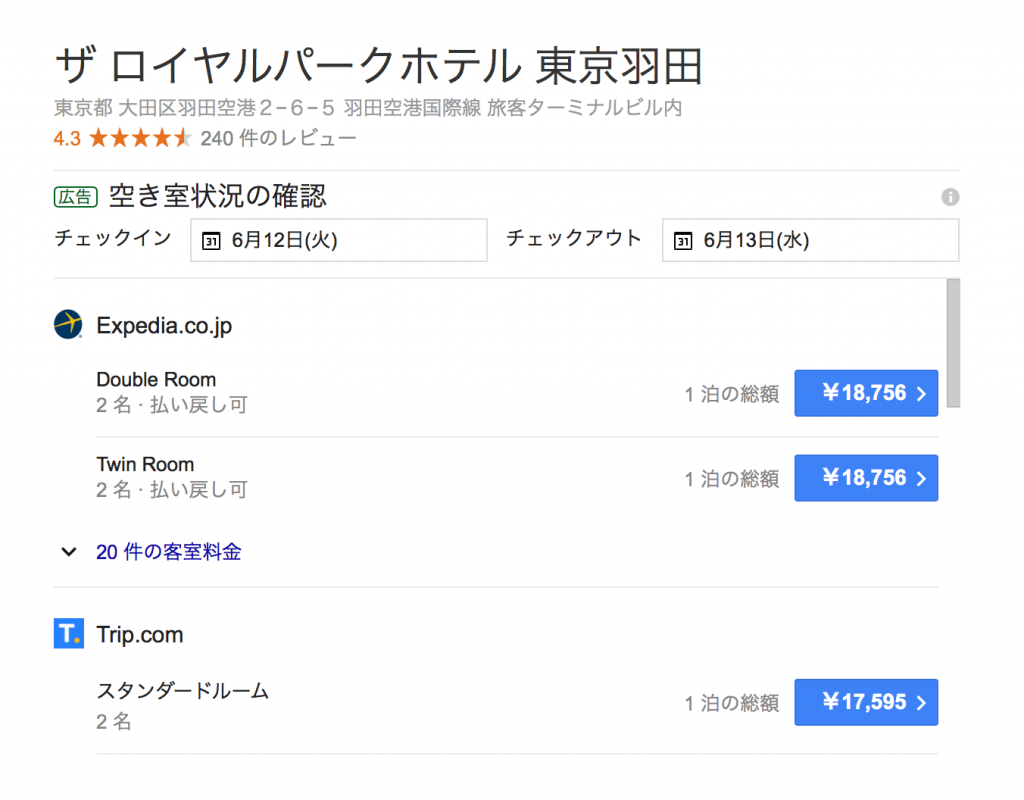Image resolution: width=1024 pixels, height=800 pixels.
Task: Click 2 名 · 払い戻し可 under Twin Room
Action: 172,490
